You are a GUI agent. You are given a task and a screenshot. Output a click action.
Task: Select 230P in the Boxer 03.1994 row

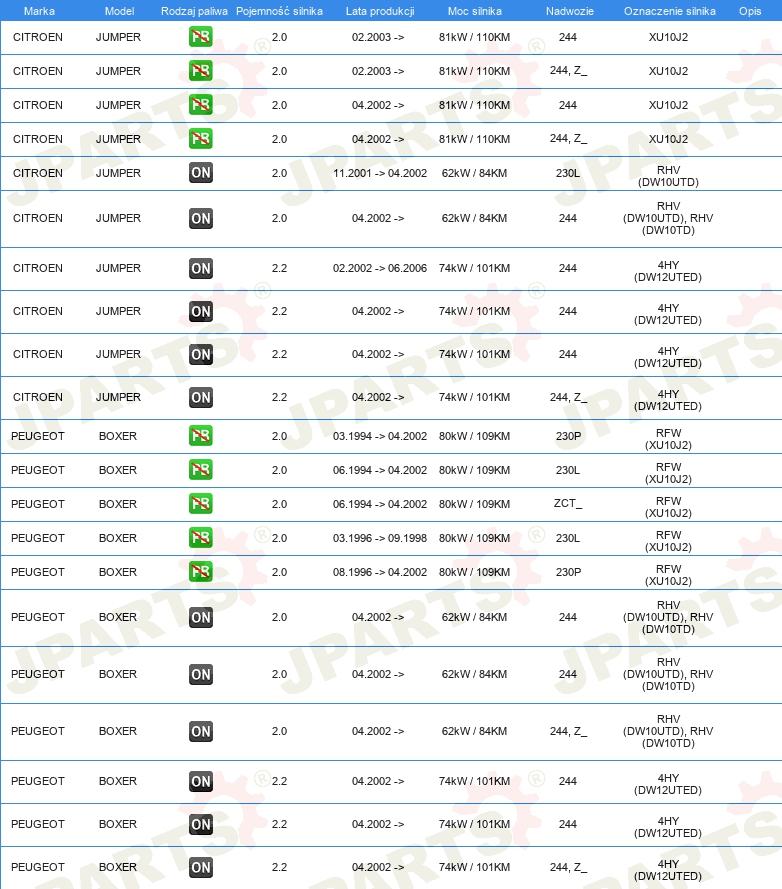[568, 436]
